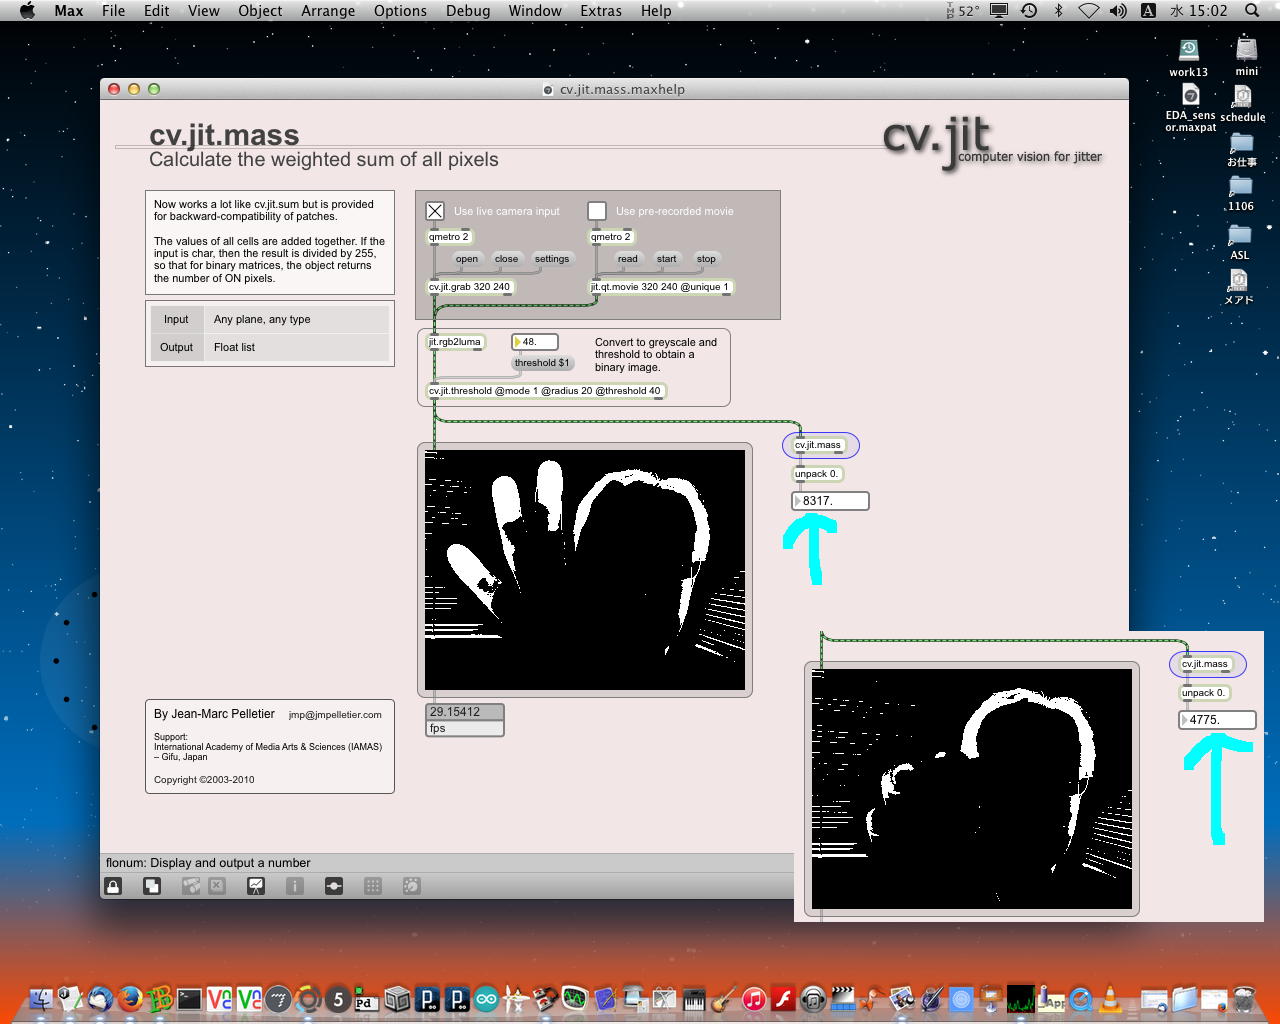Open the object palette cylinders icon
Viewport: 1280px width, 1024px height.
(x=191, y=886)
